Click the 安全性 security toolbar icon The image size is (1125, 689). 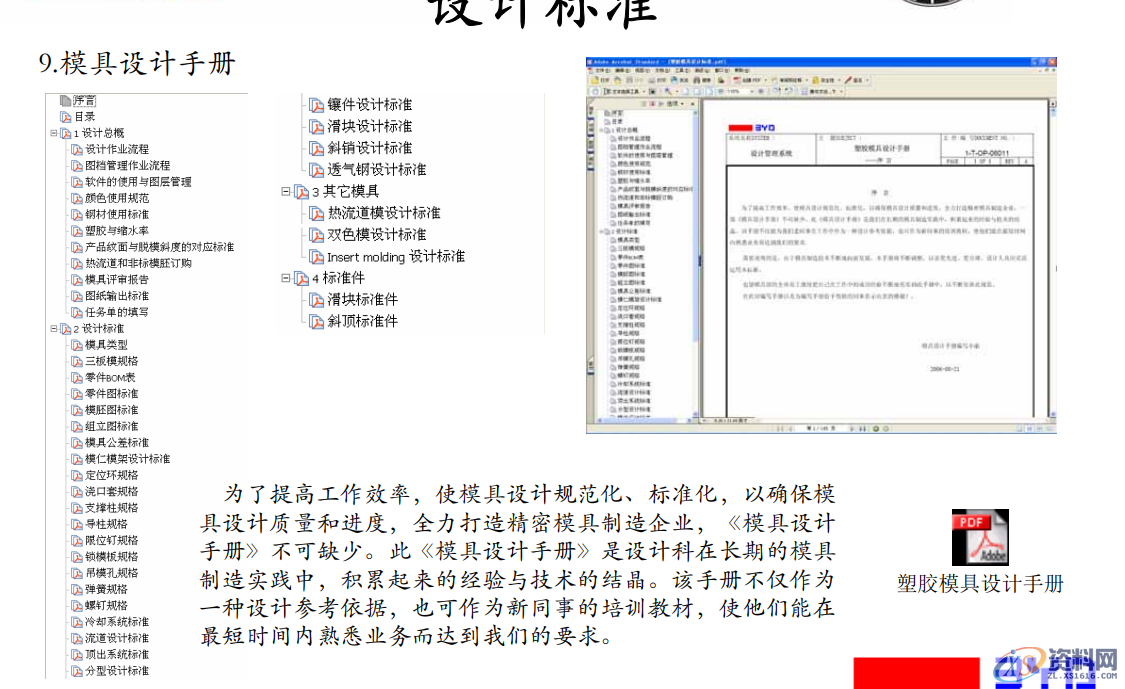[x=820, y=80]
